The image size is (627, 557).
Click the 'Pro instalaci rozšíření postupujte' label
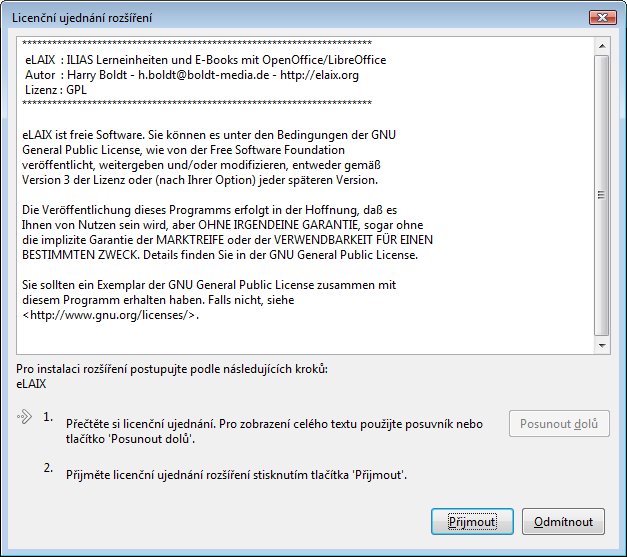[172, 369]
